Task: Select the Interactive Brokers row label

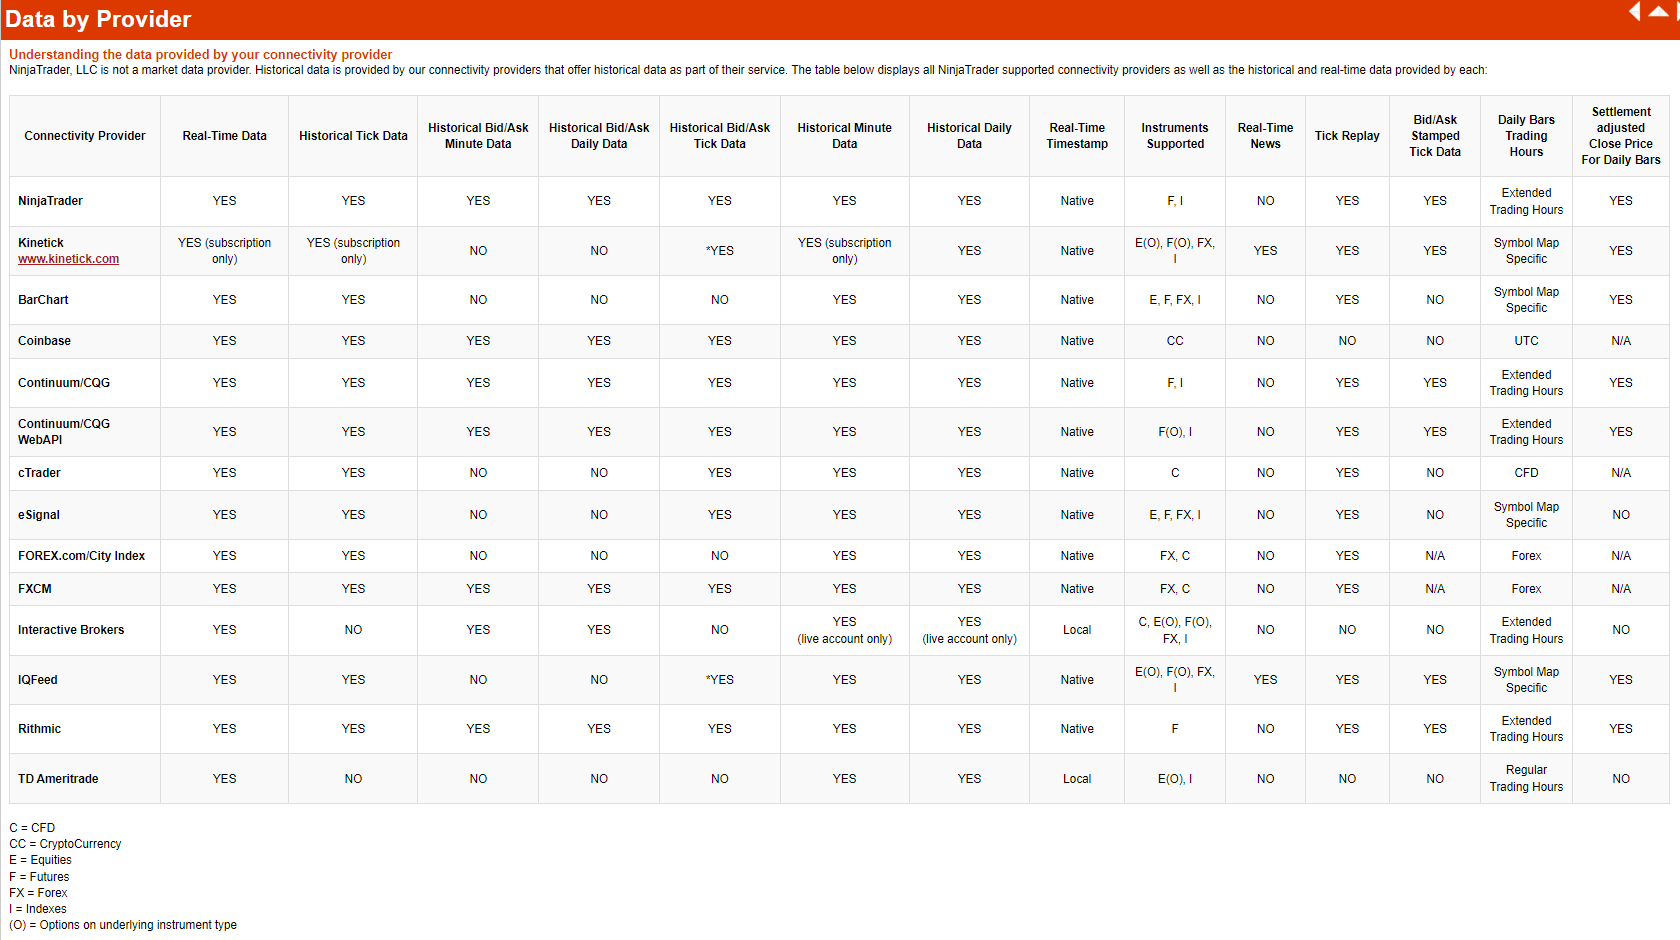Action: 71,630
